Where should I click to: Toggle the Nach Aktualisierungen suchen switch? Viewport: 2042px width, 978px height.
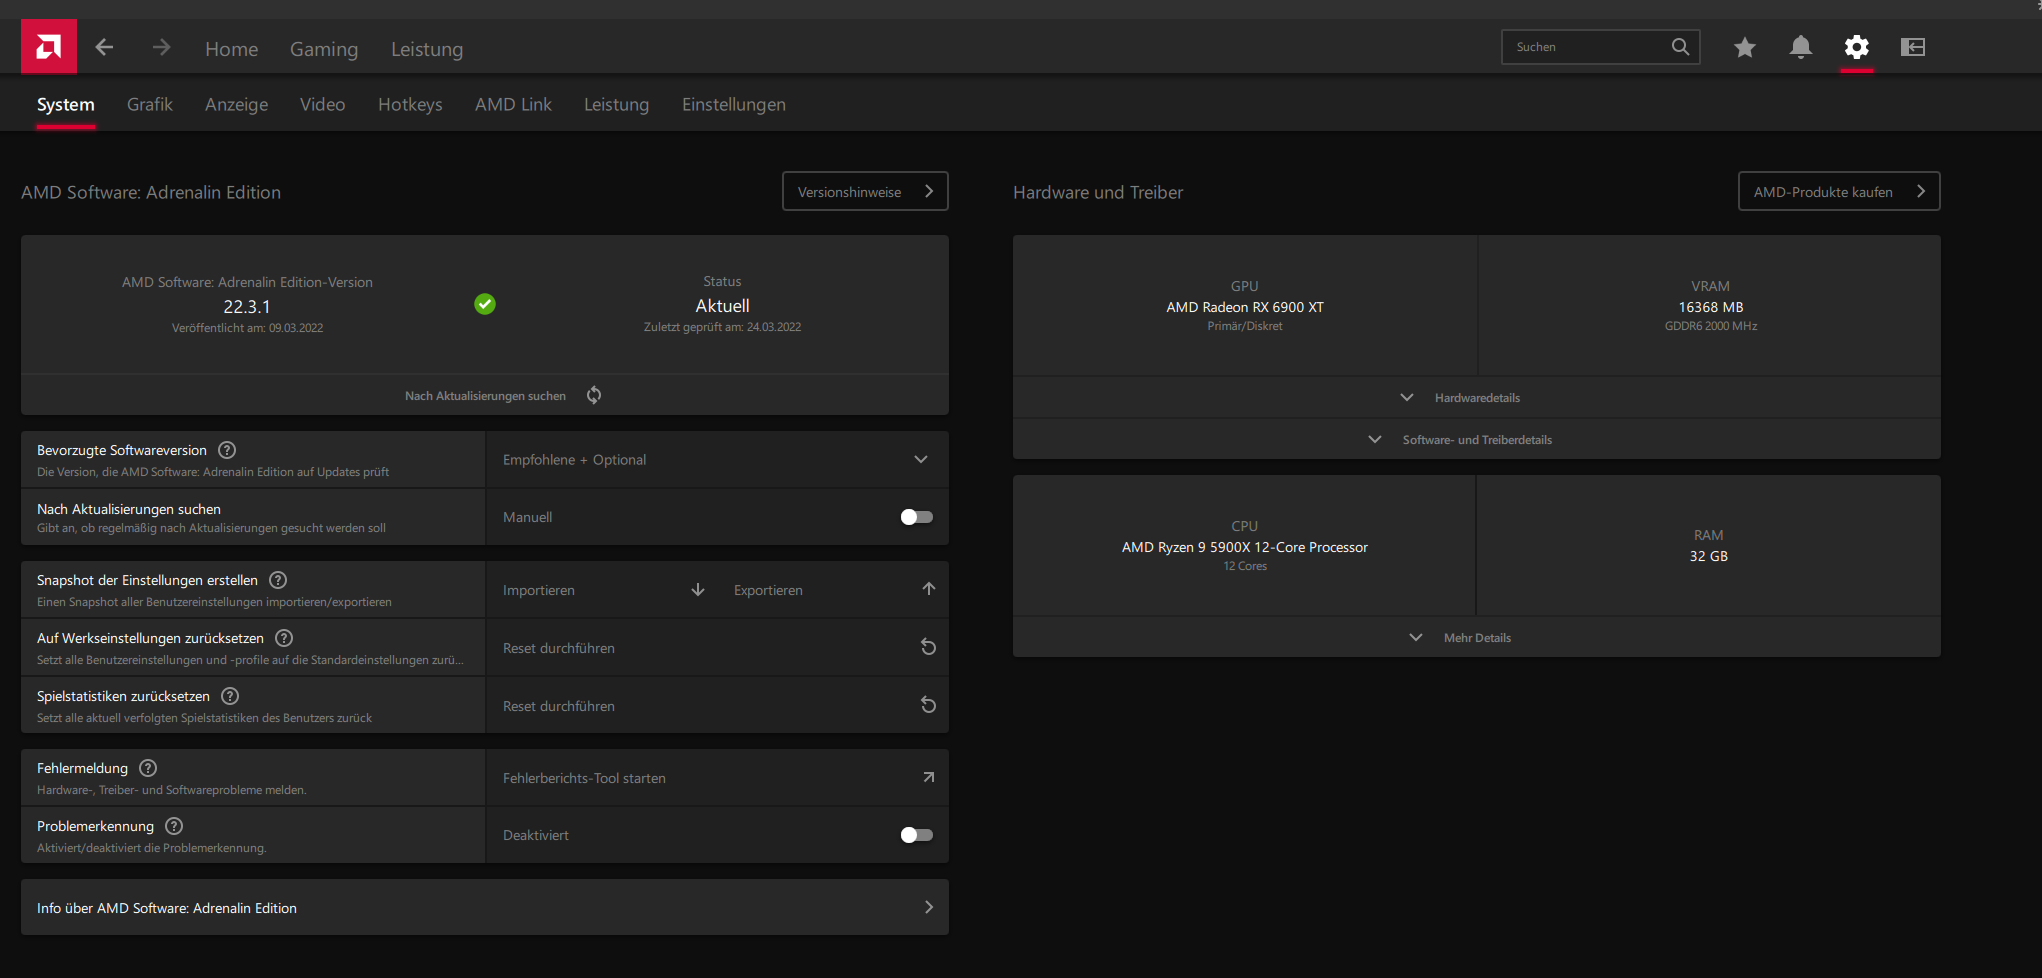(x=916, y=517)
